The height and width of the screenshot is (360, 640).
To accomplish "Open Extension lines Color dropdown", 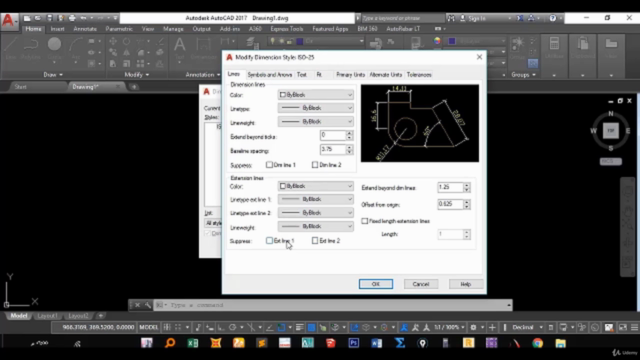I will pos(316,186).
